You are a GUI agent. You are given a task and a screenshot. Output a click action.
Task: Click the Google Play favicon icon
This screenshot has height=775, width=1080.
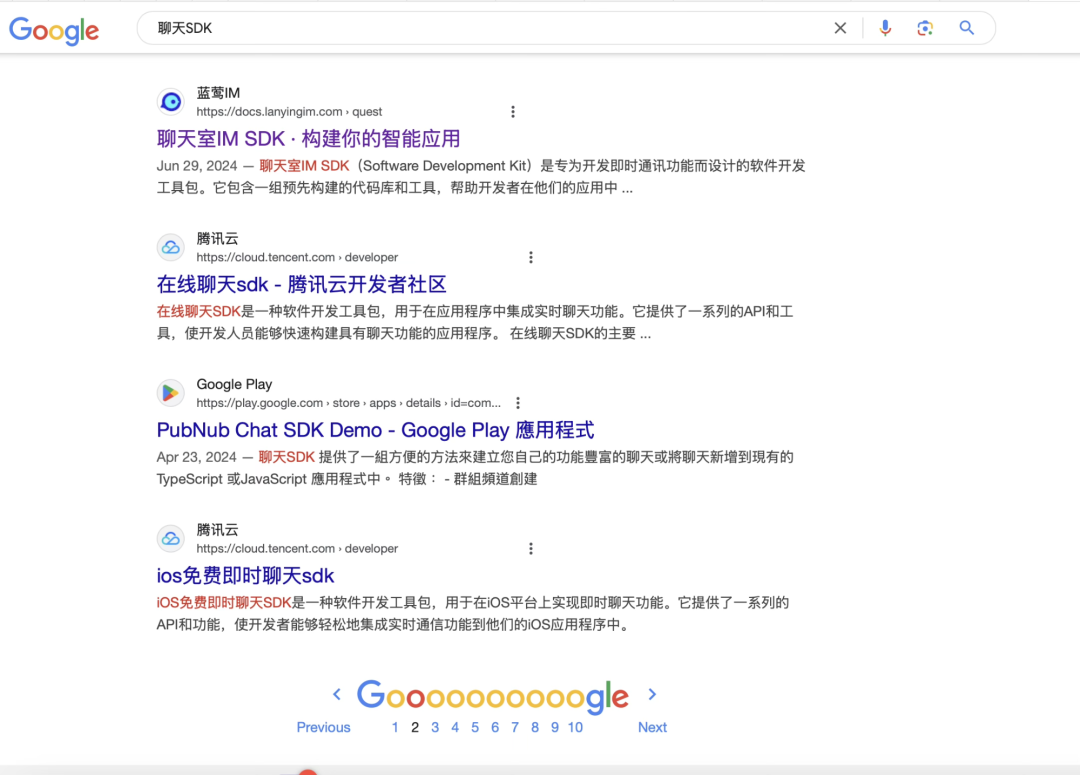(171, 393)
